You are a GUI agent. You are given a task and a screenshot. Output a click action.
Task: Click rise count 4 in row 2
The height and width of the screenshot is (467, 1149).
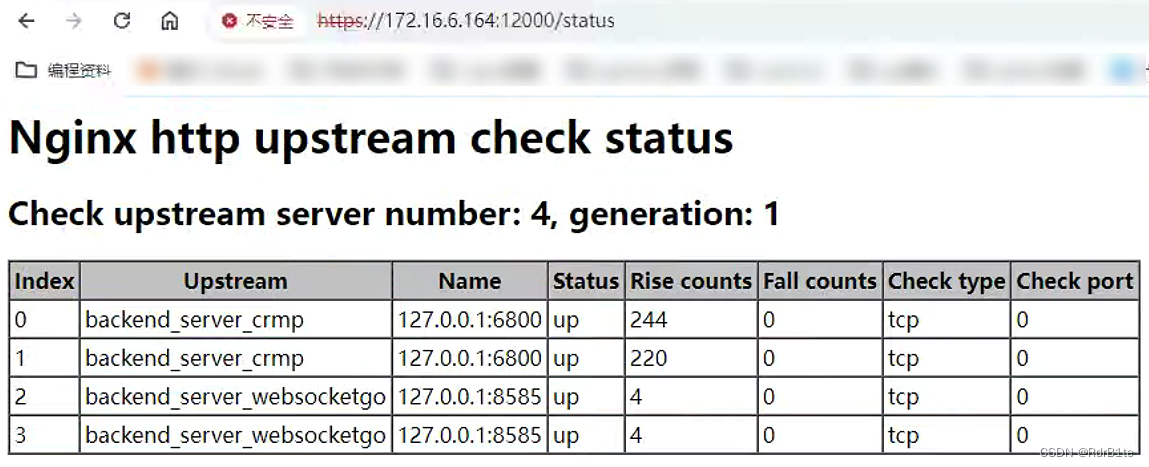coord(636,396)
